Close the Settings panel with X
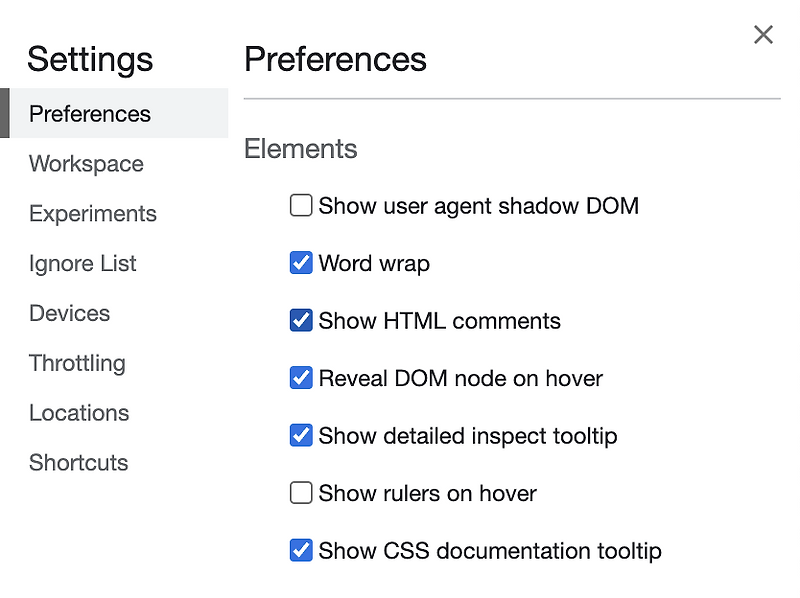Viewport: 800px width, 598px height. (x=763, y=35)
